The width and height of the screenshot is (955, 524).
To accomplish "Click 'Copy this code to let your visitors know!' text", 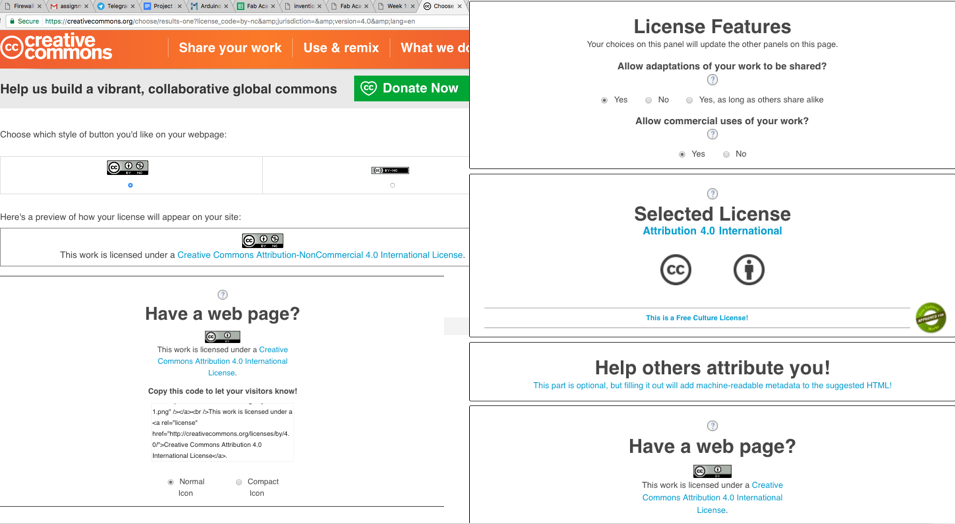I will [x=222, y=391].
